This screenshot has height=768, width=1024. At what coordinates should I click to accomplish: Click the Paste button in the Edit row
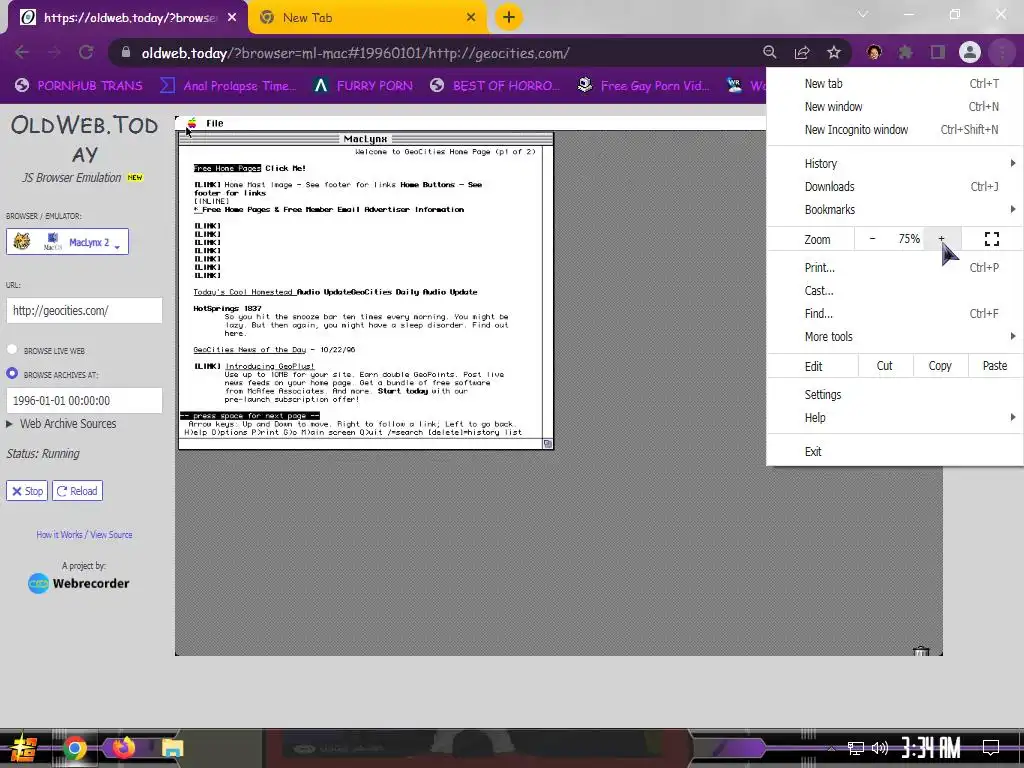coord(995,366)
